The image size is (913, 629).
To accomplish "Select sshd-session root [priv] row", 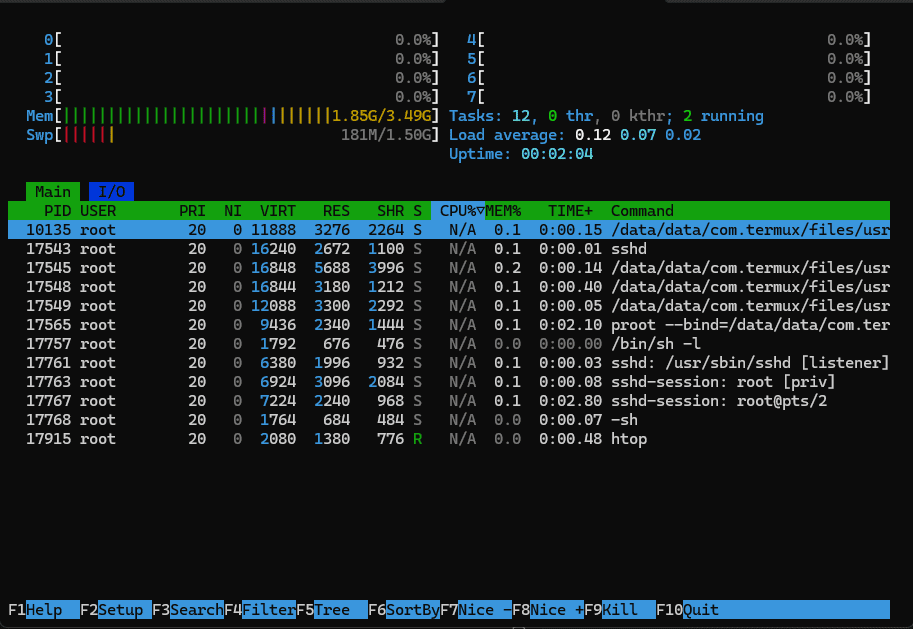I will tap(449, 382).
